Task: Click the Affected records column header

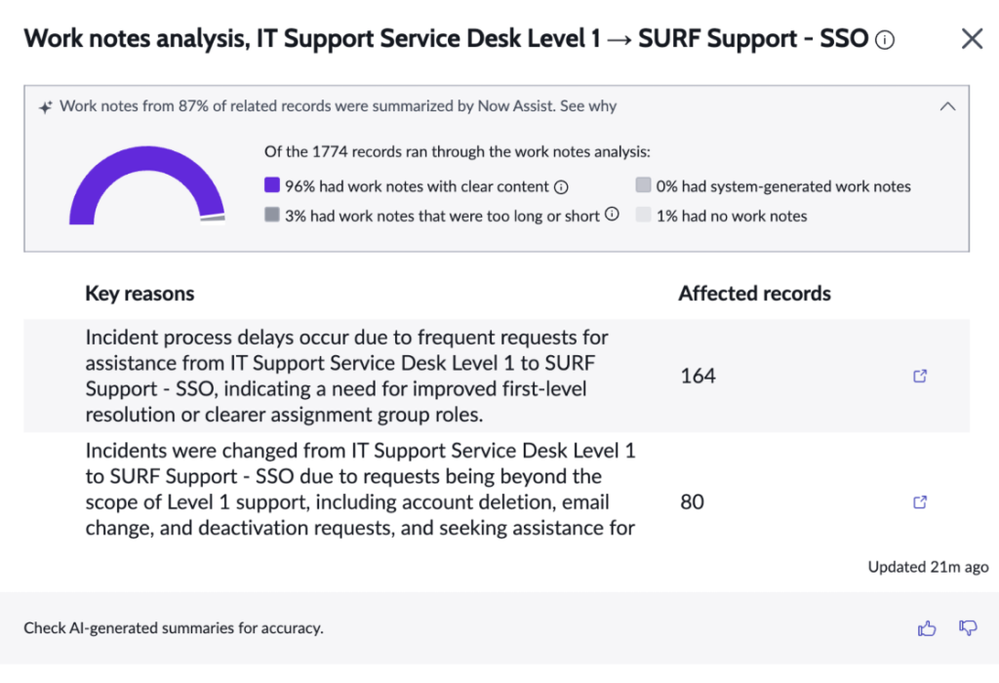Action: (754, 294)
